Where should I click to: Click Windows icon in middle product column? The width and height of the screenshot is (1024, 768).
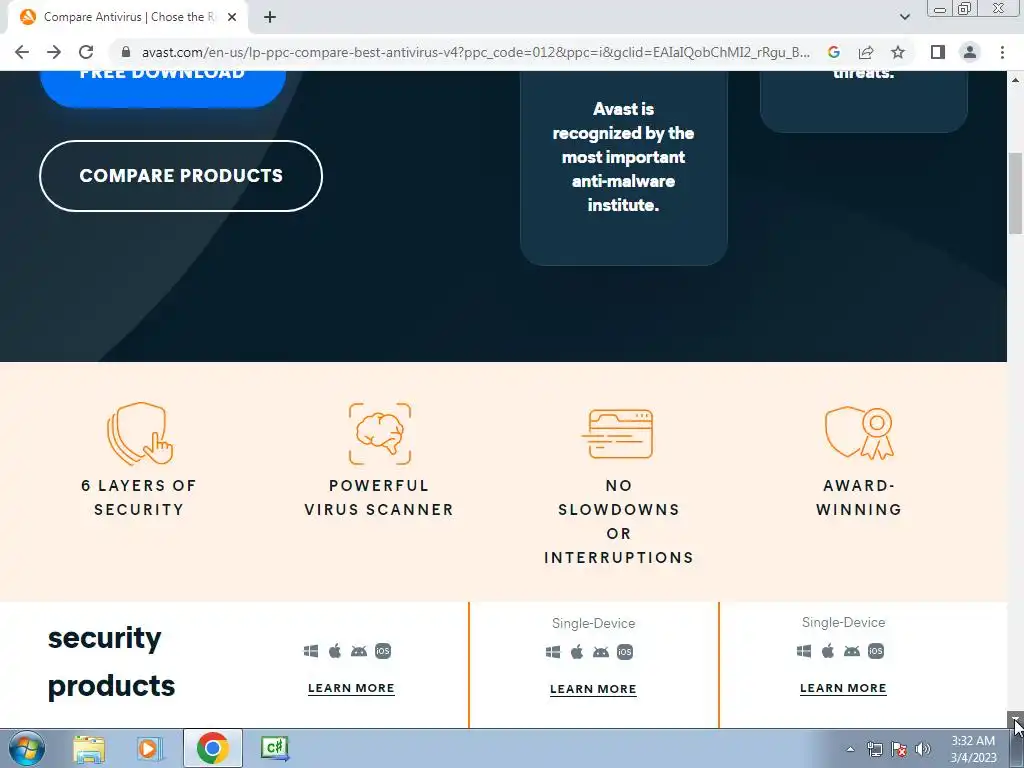point(553,652)
